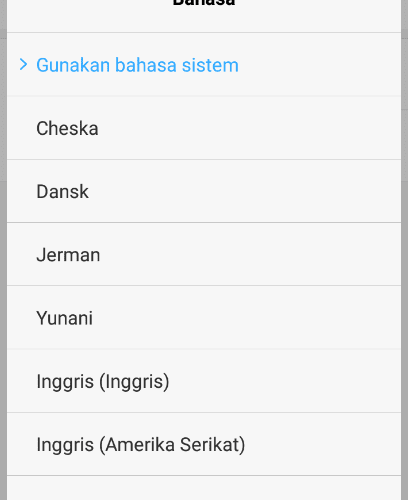The image size is (408, 500).
Task: Click the highlighted blue system language text
Action: (138, 65)
